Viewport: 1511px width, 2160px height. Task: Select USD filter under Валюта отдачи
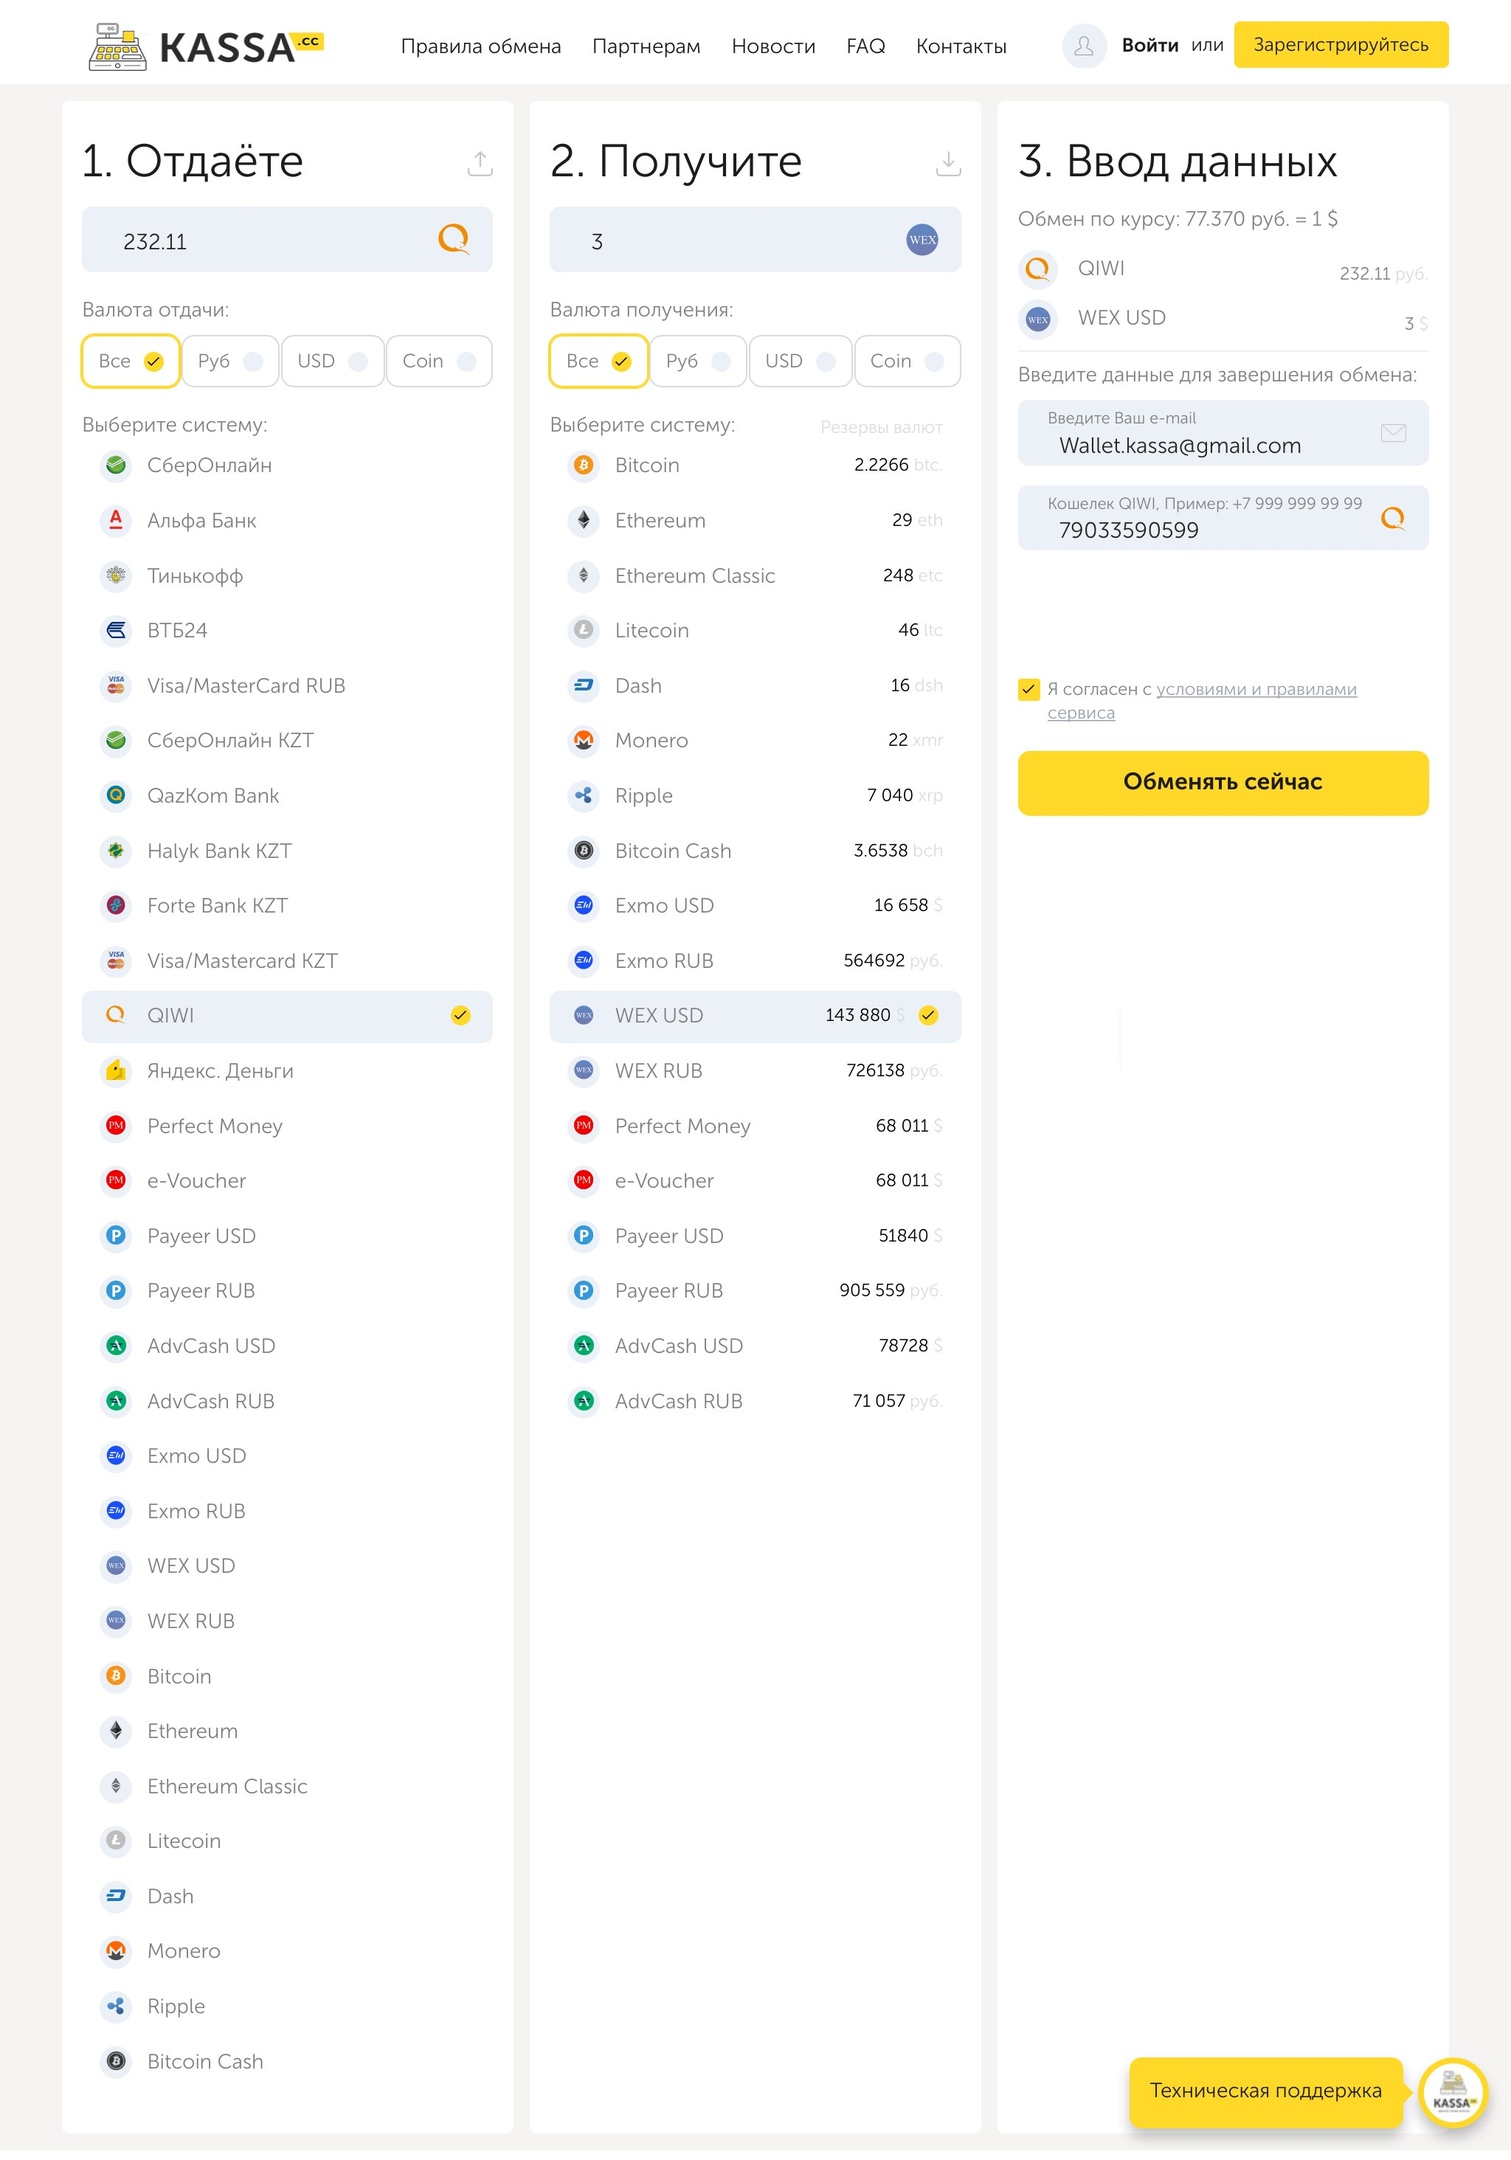tap(333, 361)
